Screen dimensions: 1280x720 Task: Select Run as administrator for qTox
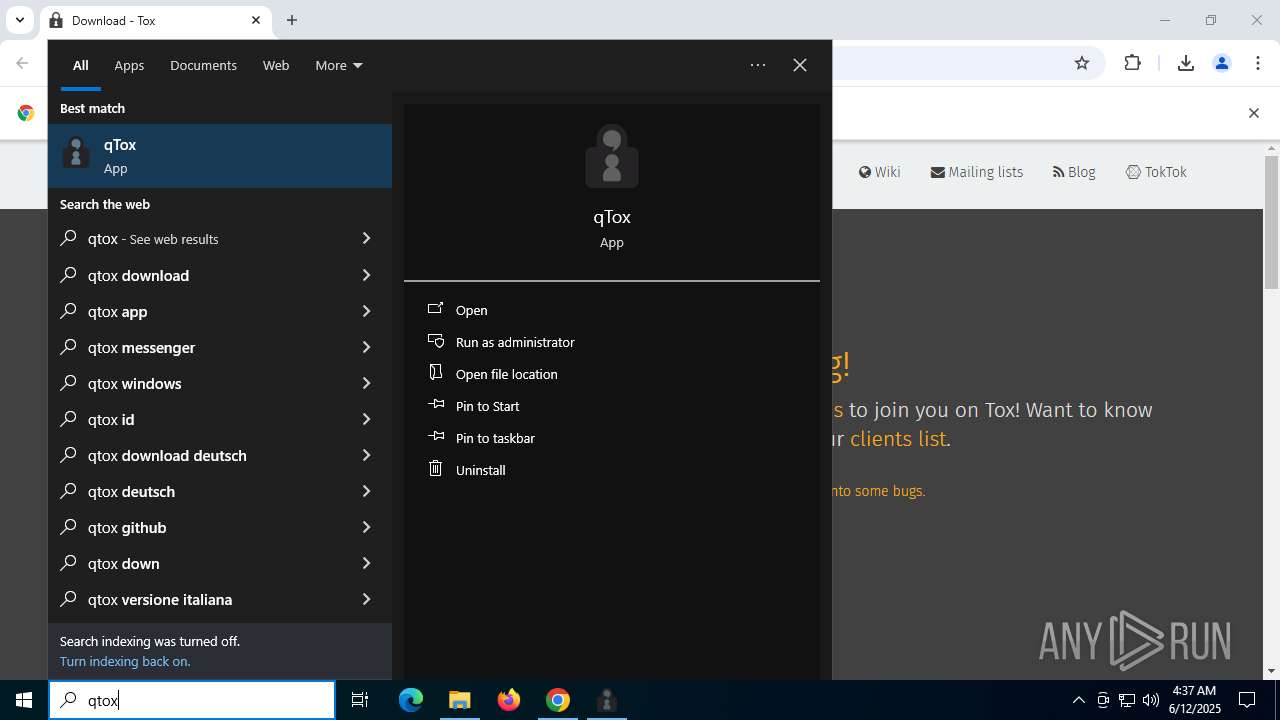coord(515,342)
